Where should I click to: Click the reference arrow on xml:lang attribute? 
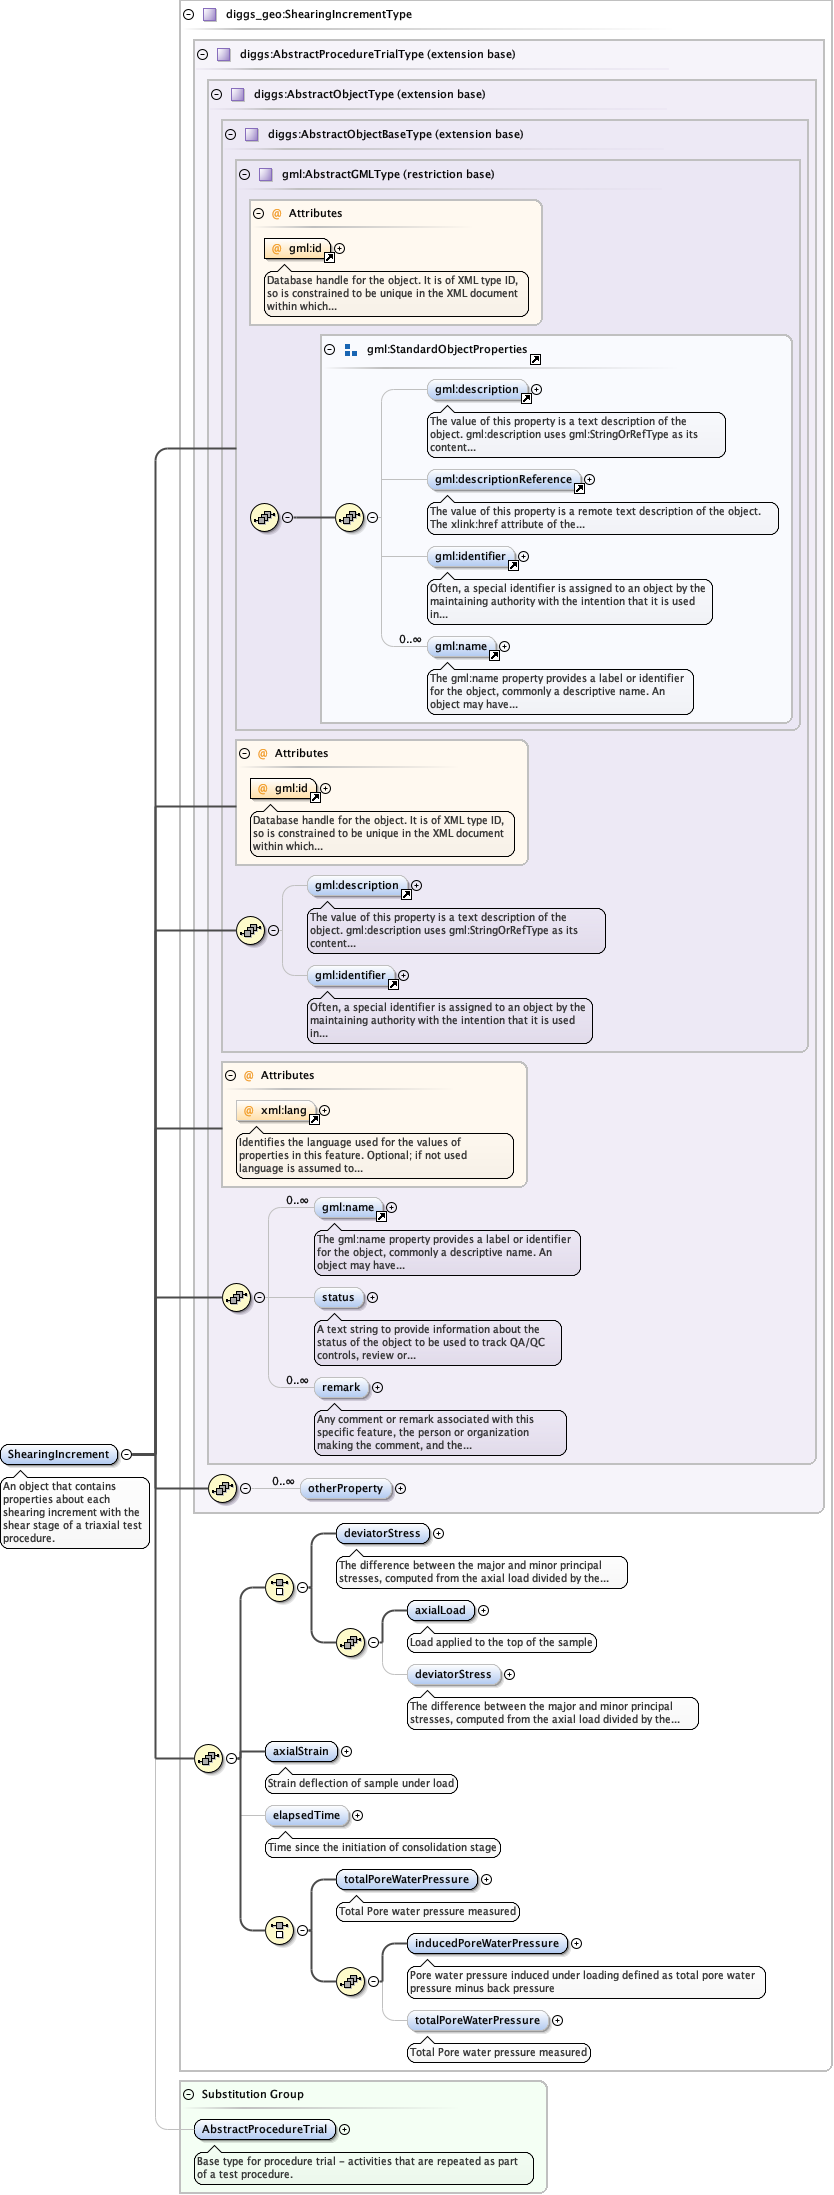coord(314,1119)
